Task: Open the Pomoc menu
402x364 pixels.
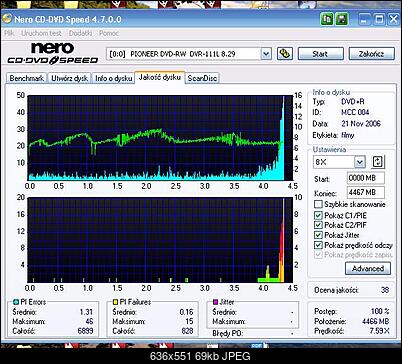Action: pyautogui.click(x=109, y=33)
